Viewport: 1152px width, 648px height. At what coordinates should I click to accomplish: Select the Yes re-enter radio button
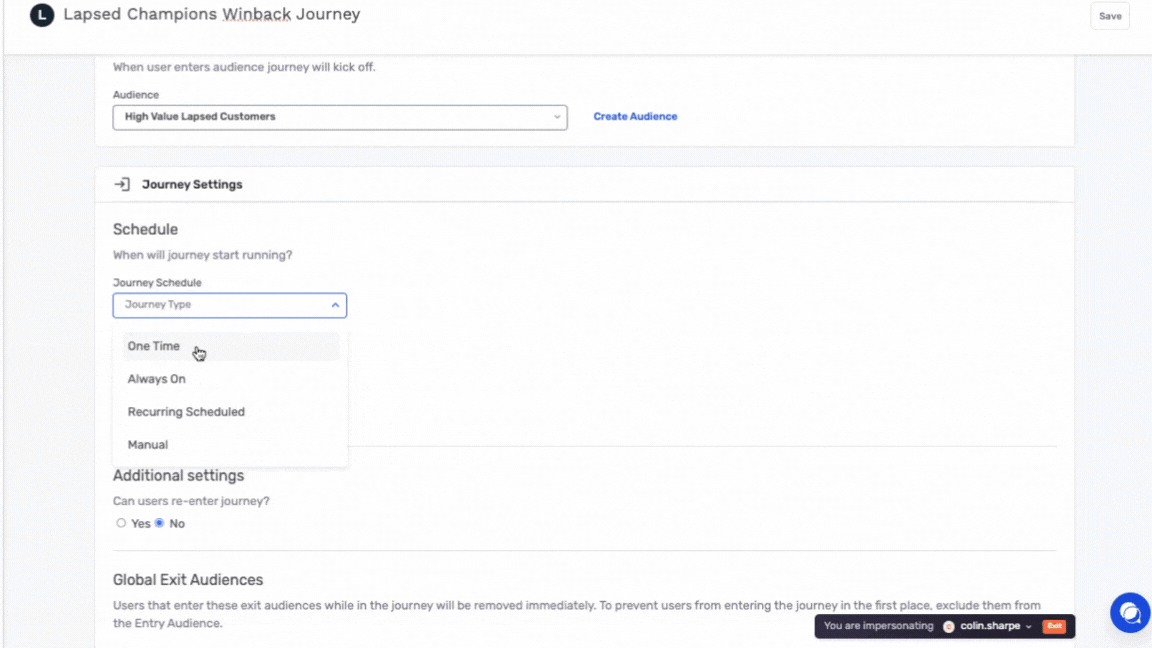tap(121, 523)
